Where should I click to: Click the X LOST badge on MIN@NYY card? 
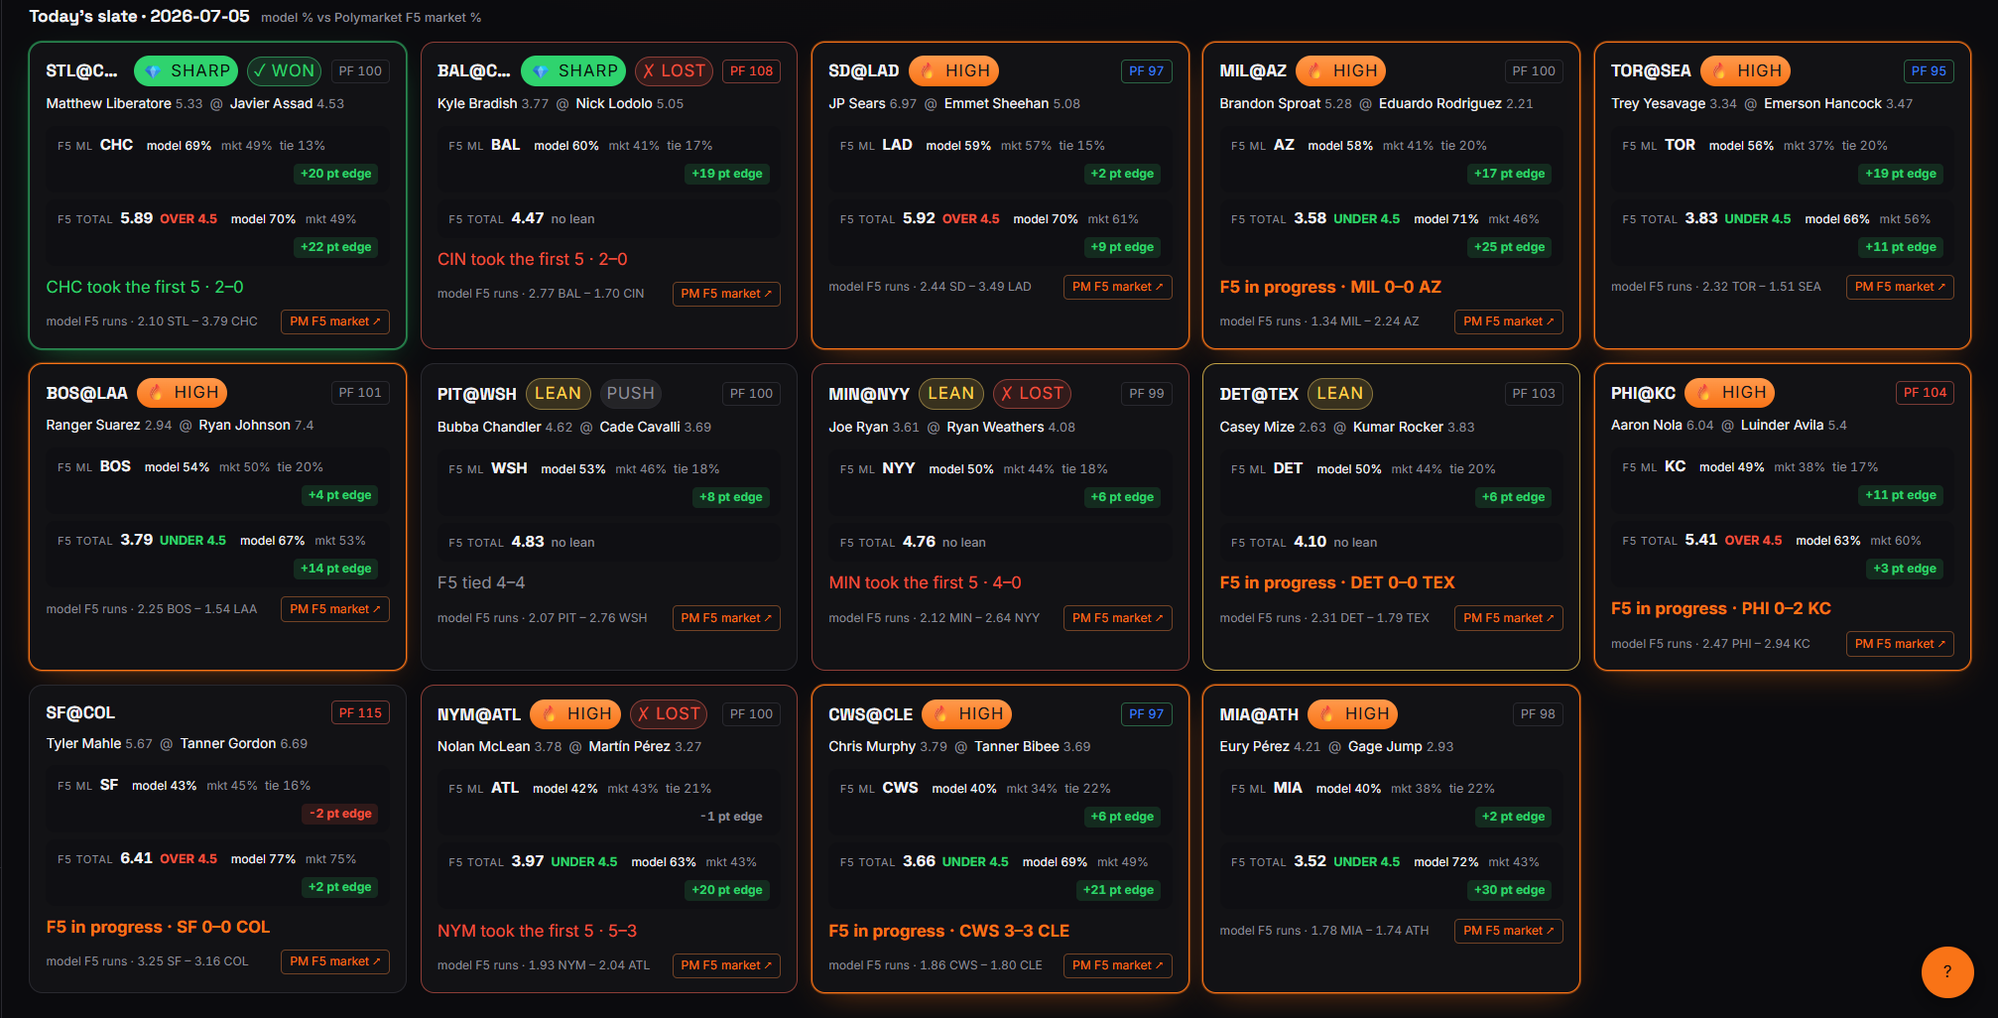[1032, 394]
